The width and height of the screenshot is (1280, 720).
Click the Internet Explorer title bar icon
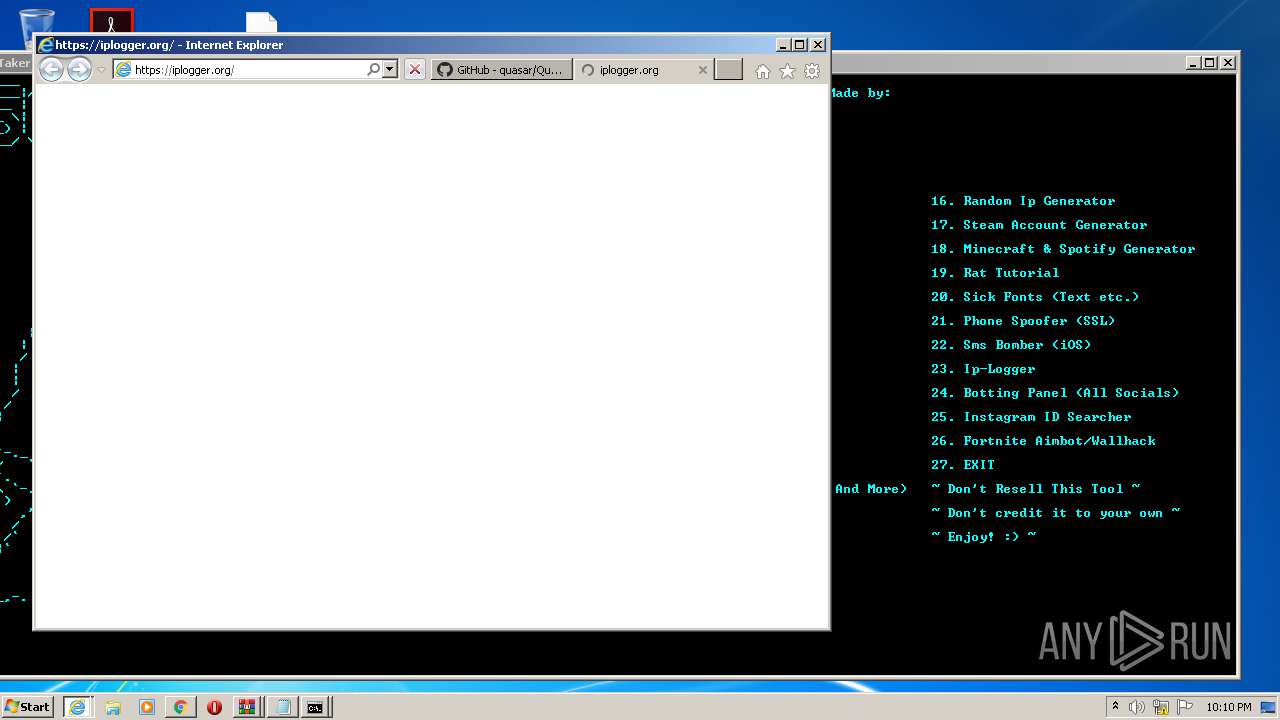[45, 44]
